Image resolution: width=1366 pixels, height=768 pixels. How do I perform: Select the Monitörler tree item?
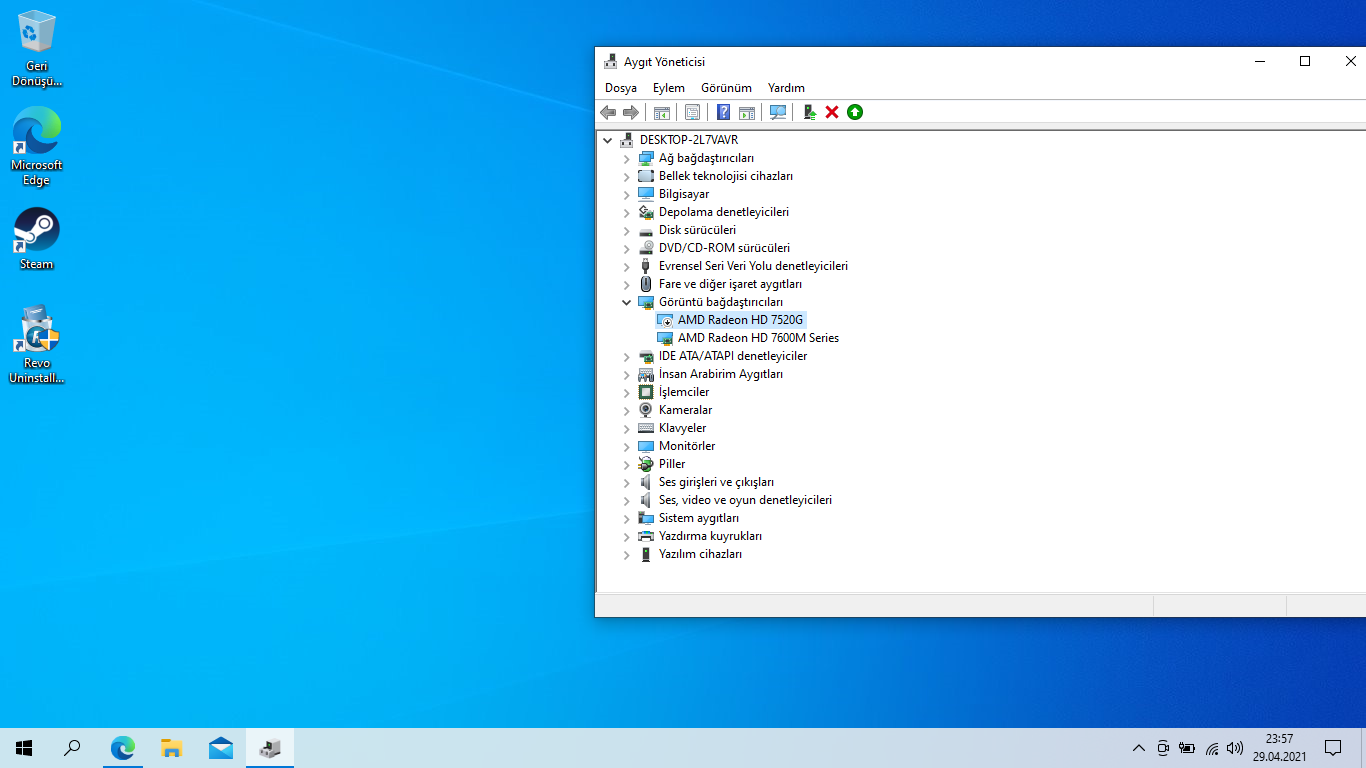[686, 446]
